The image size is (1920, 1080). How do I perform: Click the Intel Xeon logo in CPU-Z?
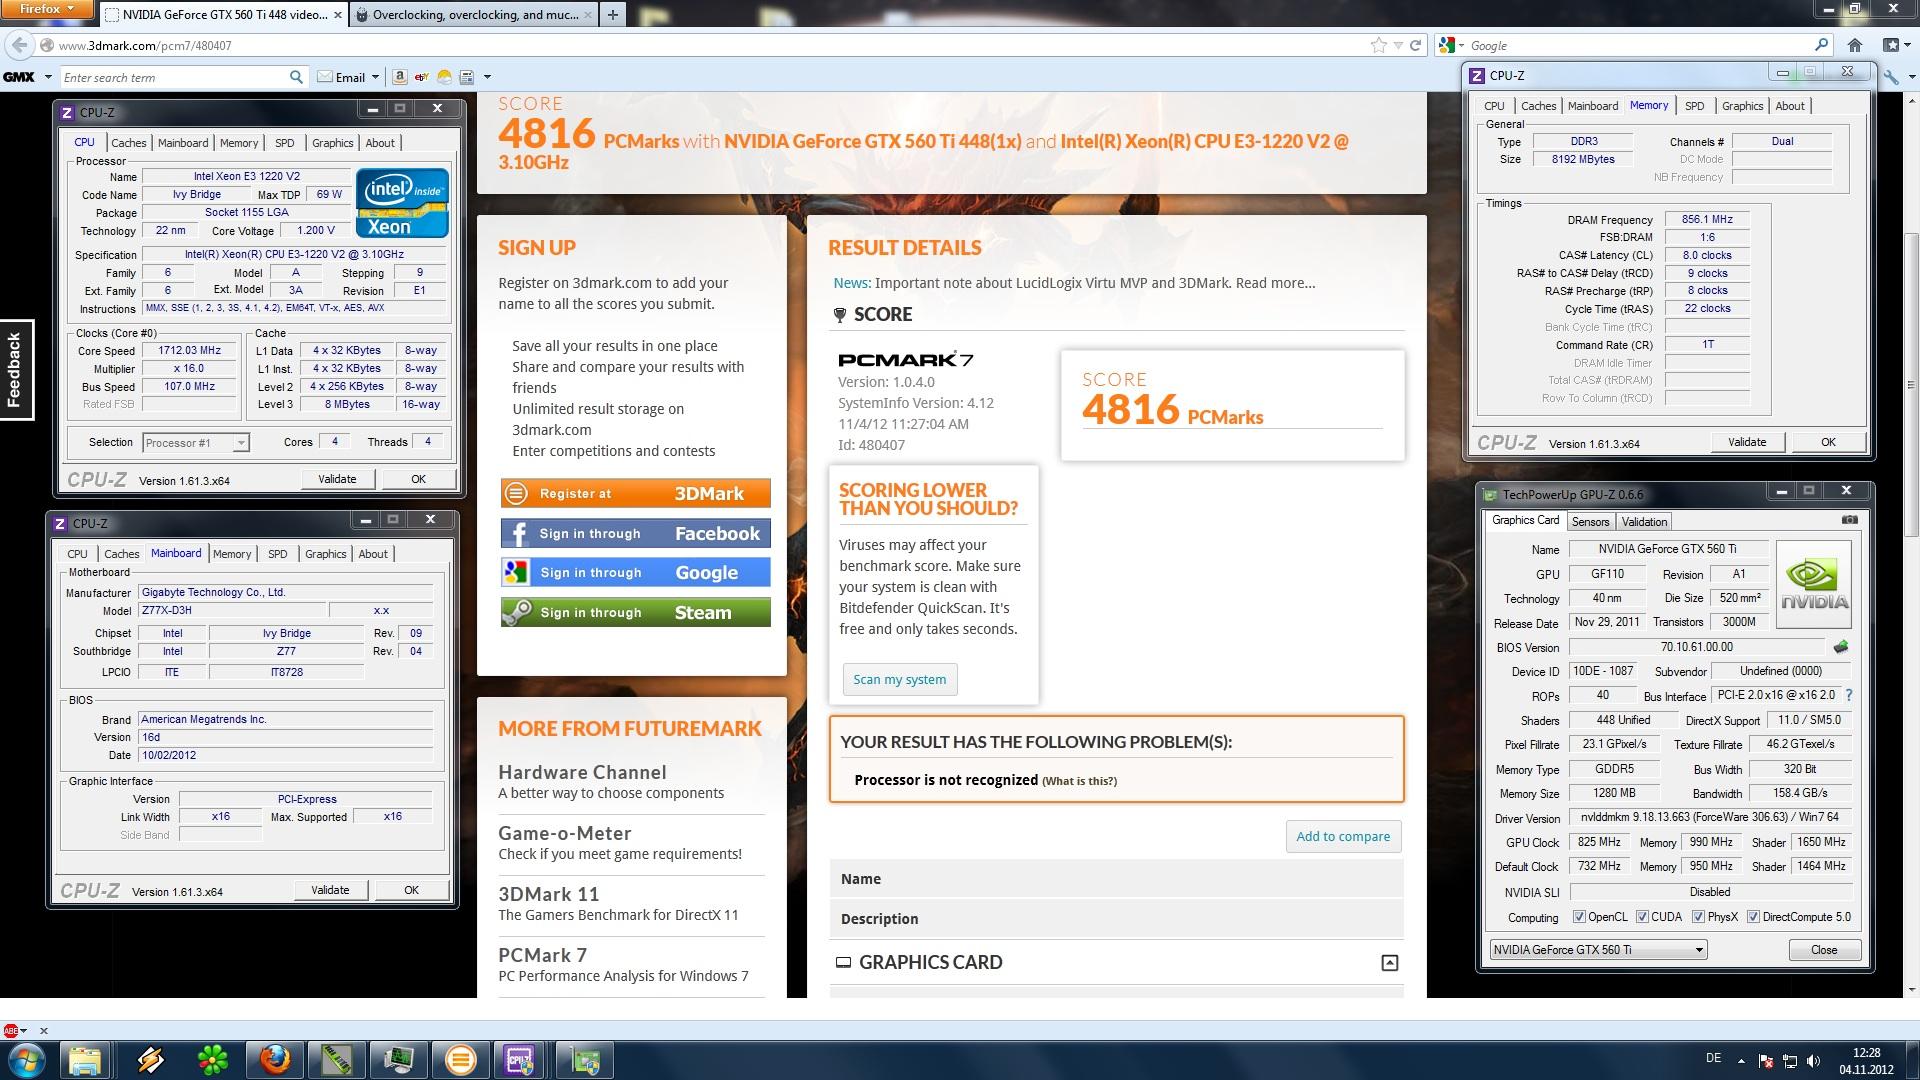tap(402, 202)
